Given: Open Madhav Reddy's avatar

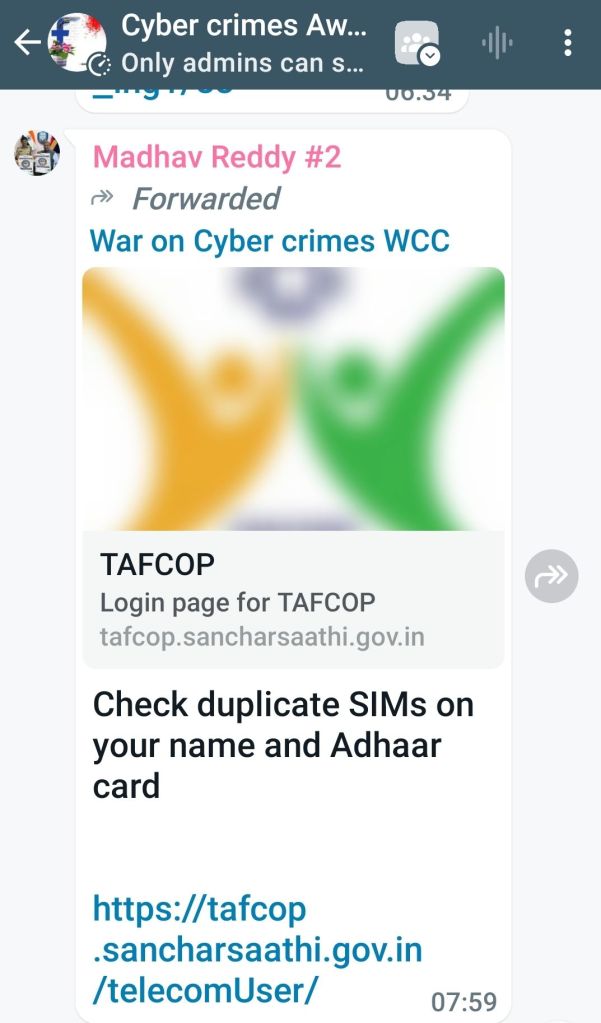Looking at the screenshot, I should point(37,153).
